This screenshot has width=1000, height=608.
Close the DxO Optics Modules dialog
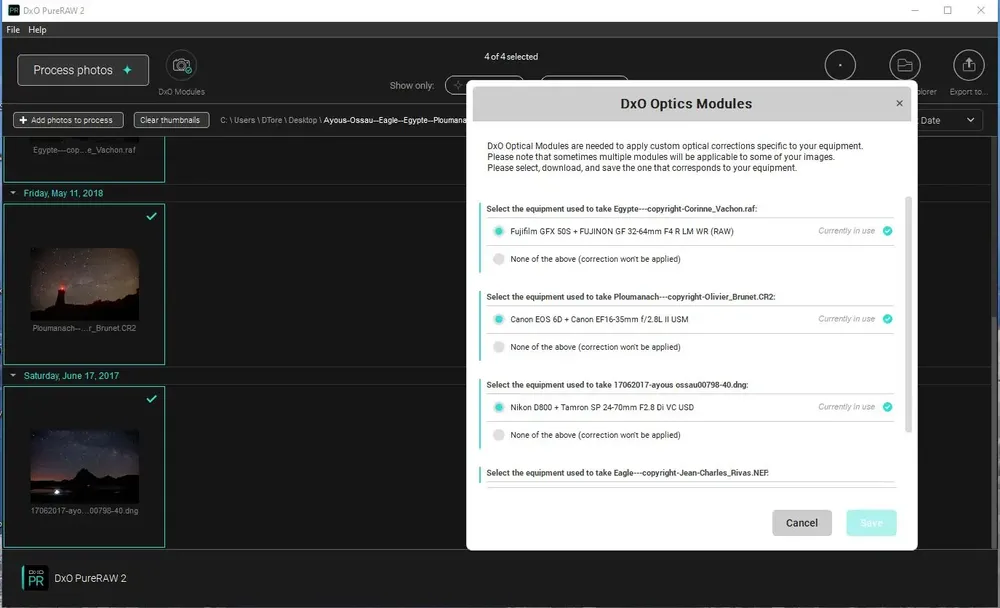point(899,103)
